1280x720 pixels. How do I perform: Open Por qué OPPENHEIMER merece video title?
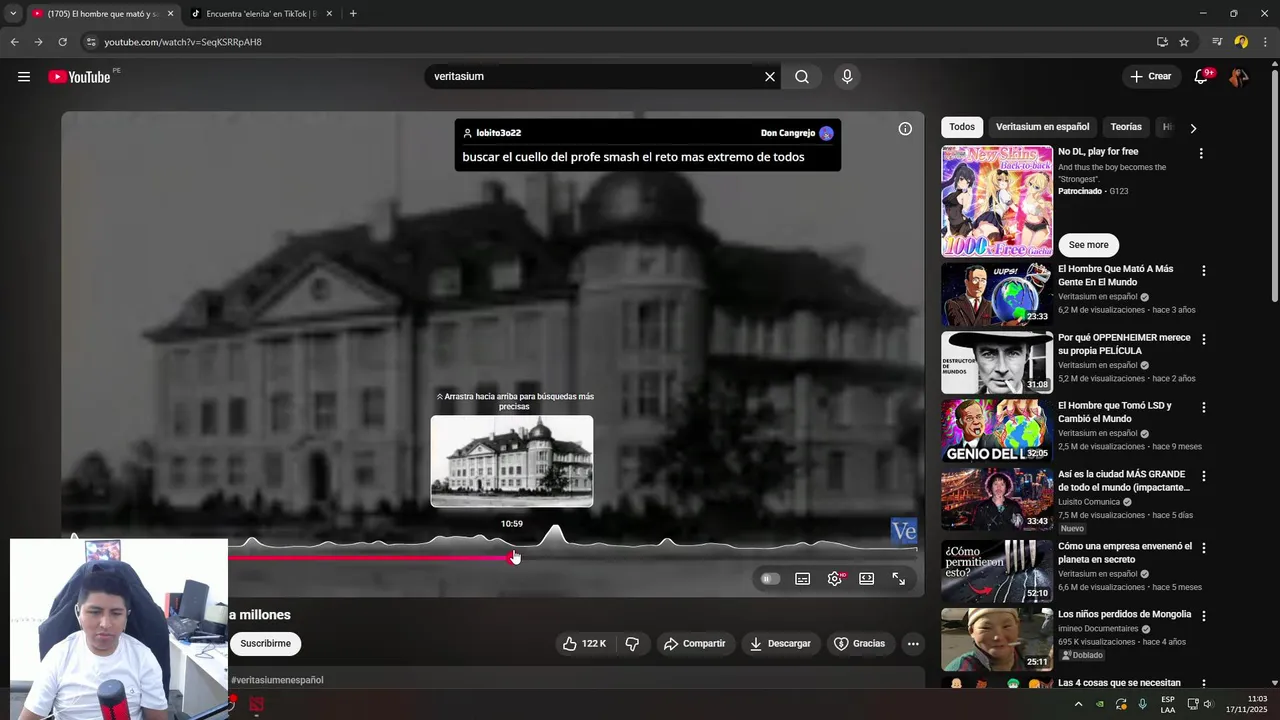pos(1124,344)
